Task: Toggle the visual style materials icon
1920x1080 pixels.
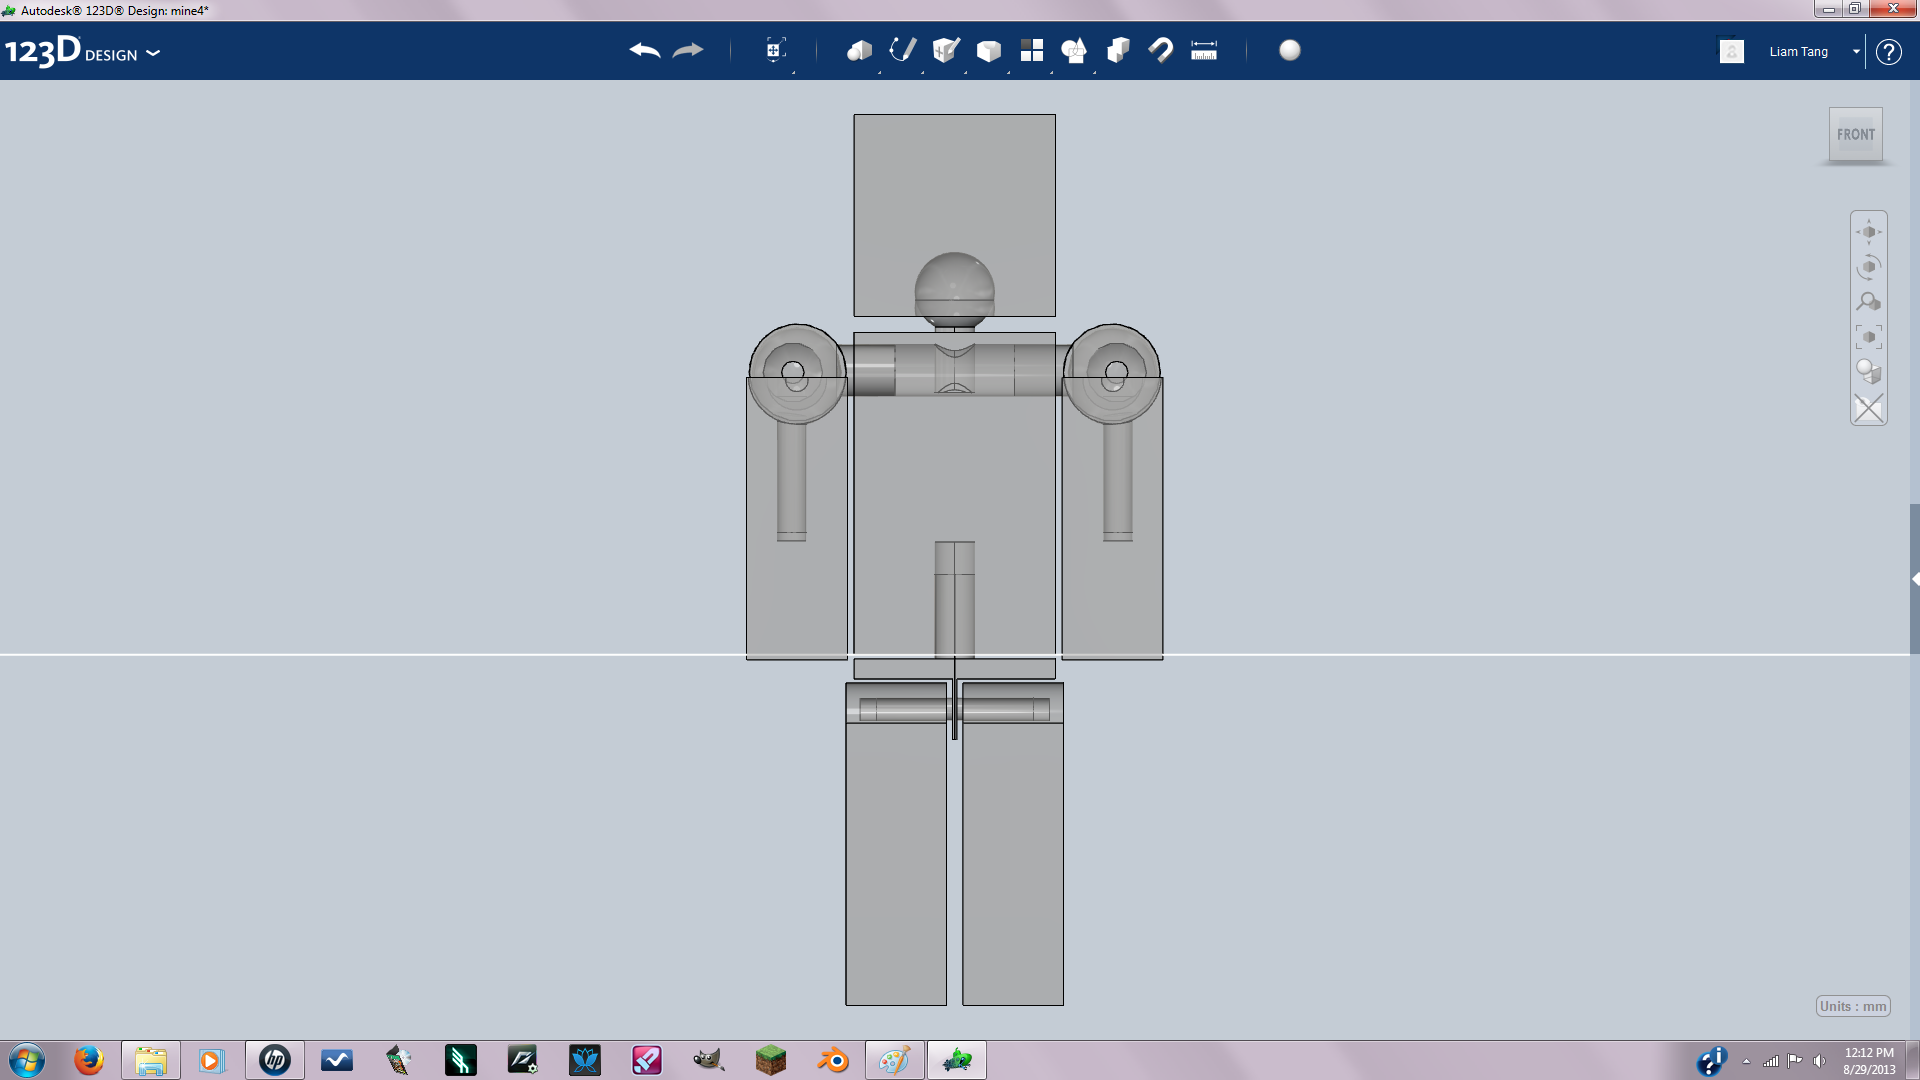Action: (1869, 372)
